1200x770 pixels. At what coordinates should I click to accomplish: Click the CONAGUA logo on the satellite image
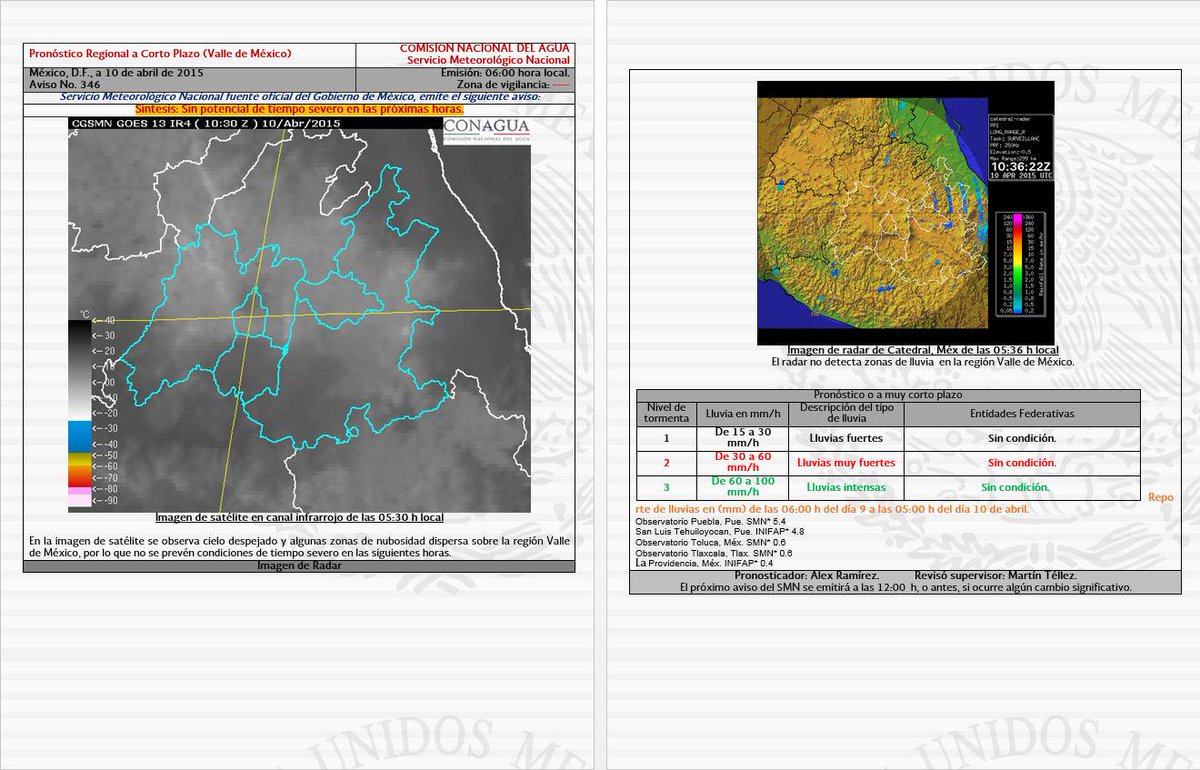tap(486, 131)
